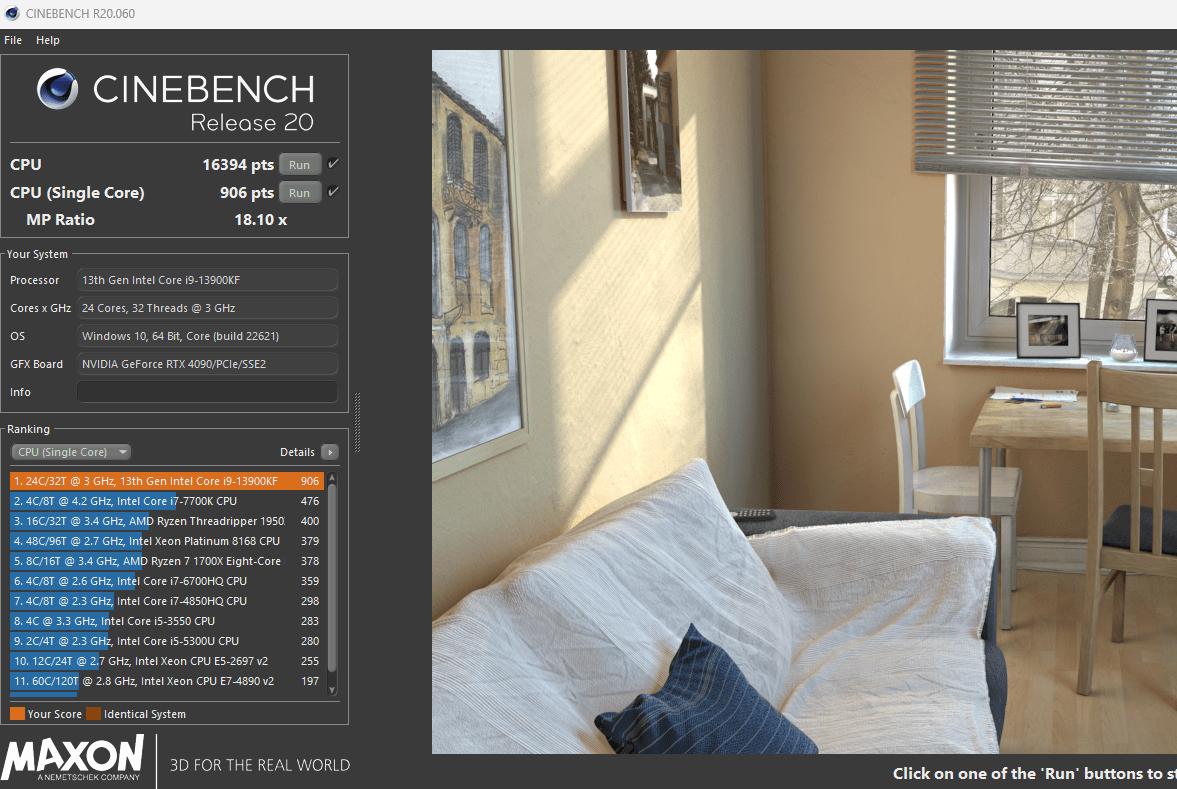Click the Details label in Ranking
Viewport: 1177px width, 789px height.
tap(297, 452)
